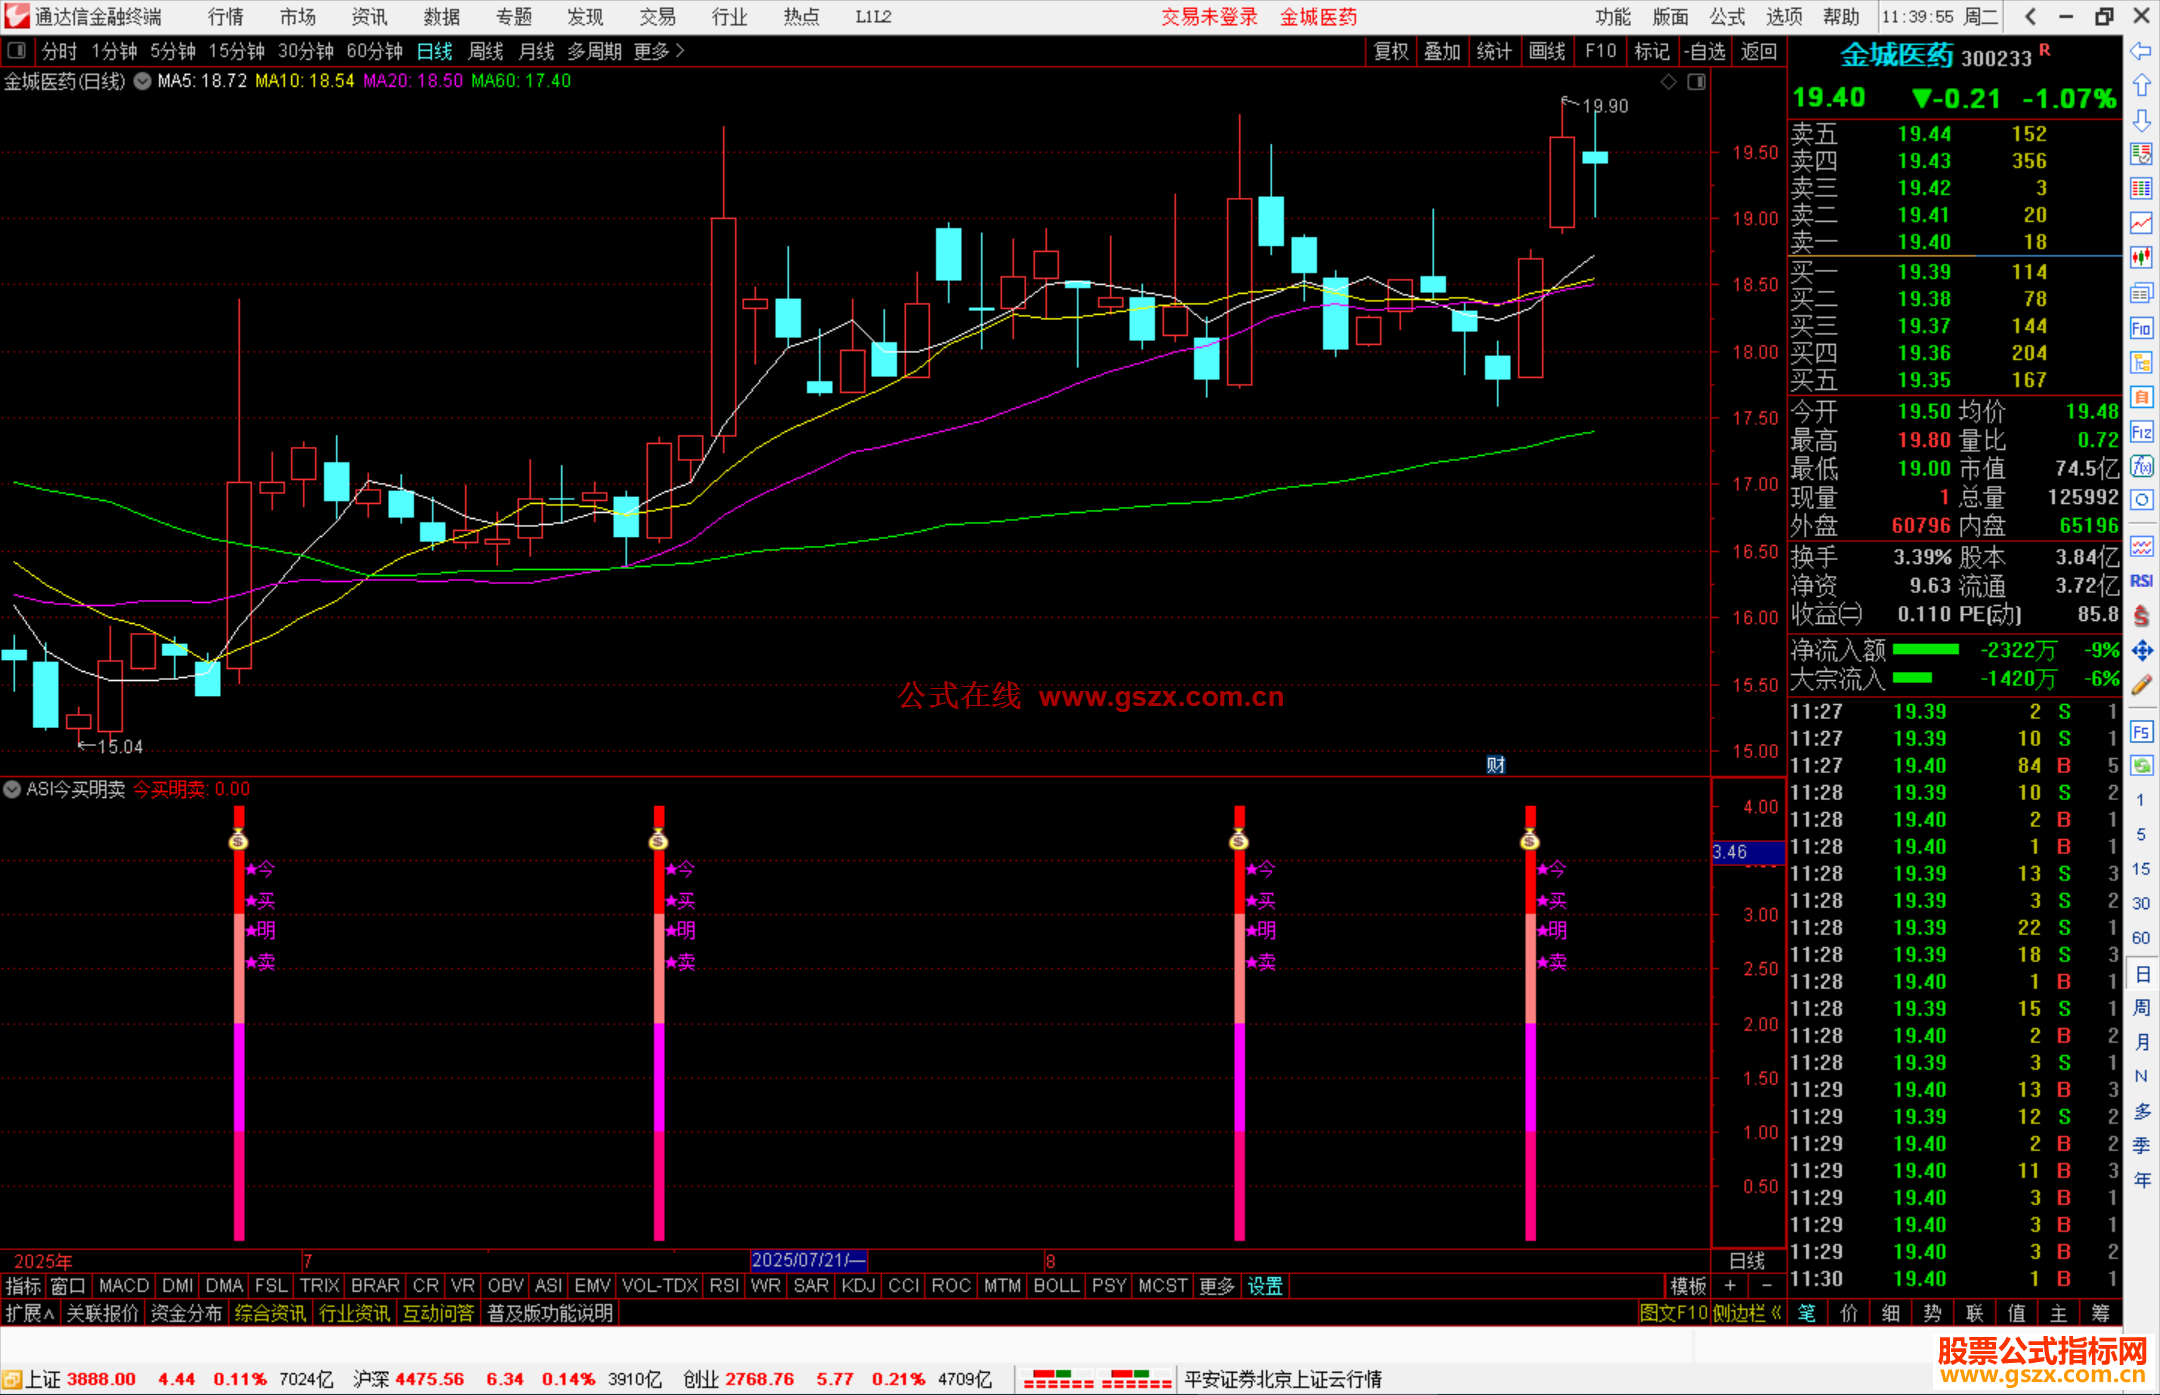Screen dimensions: 2160x1395
Task: Open 更多 indicators list in indicator bar
Action: click(1216, 1286)
